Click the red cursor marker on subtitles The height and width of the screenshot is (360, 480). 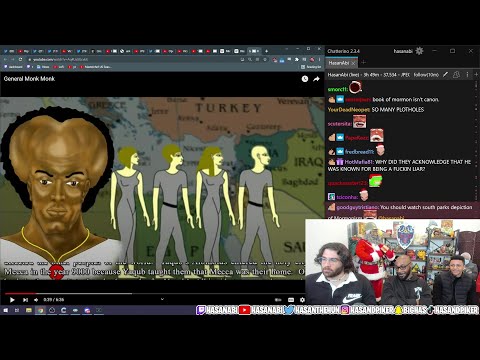pos(56,272)
